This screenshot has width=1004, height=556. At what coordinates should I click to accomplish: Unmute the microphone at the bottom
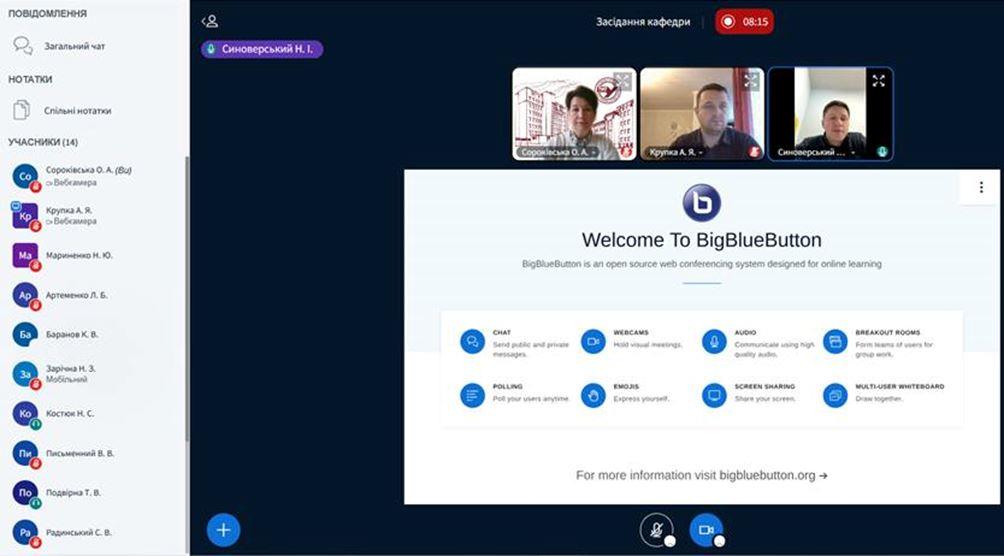[656, 530]
